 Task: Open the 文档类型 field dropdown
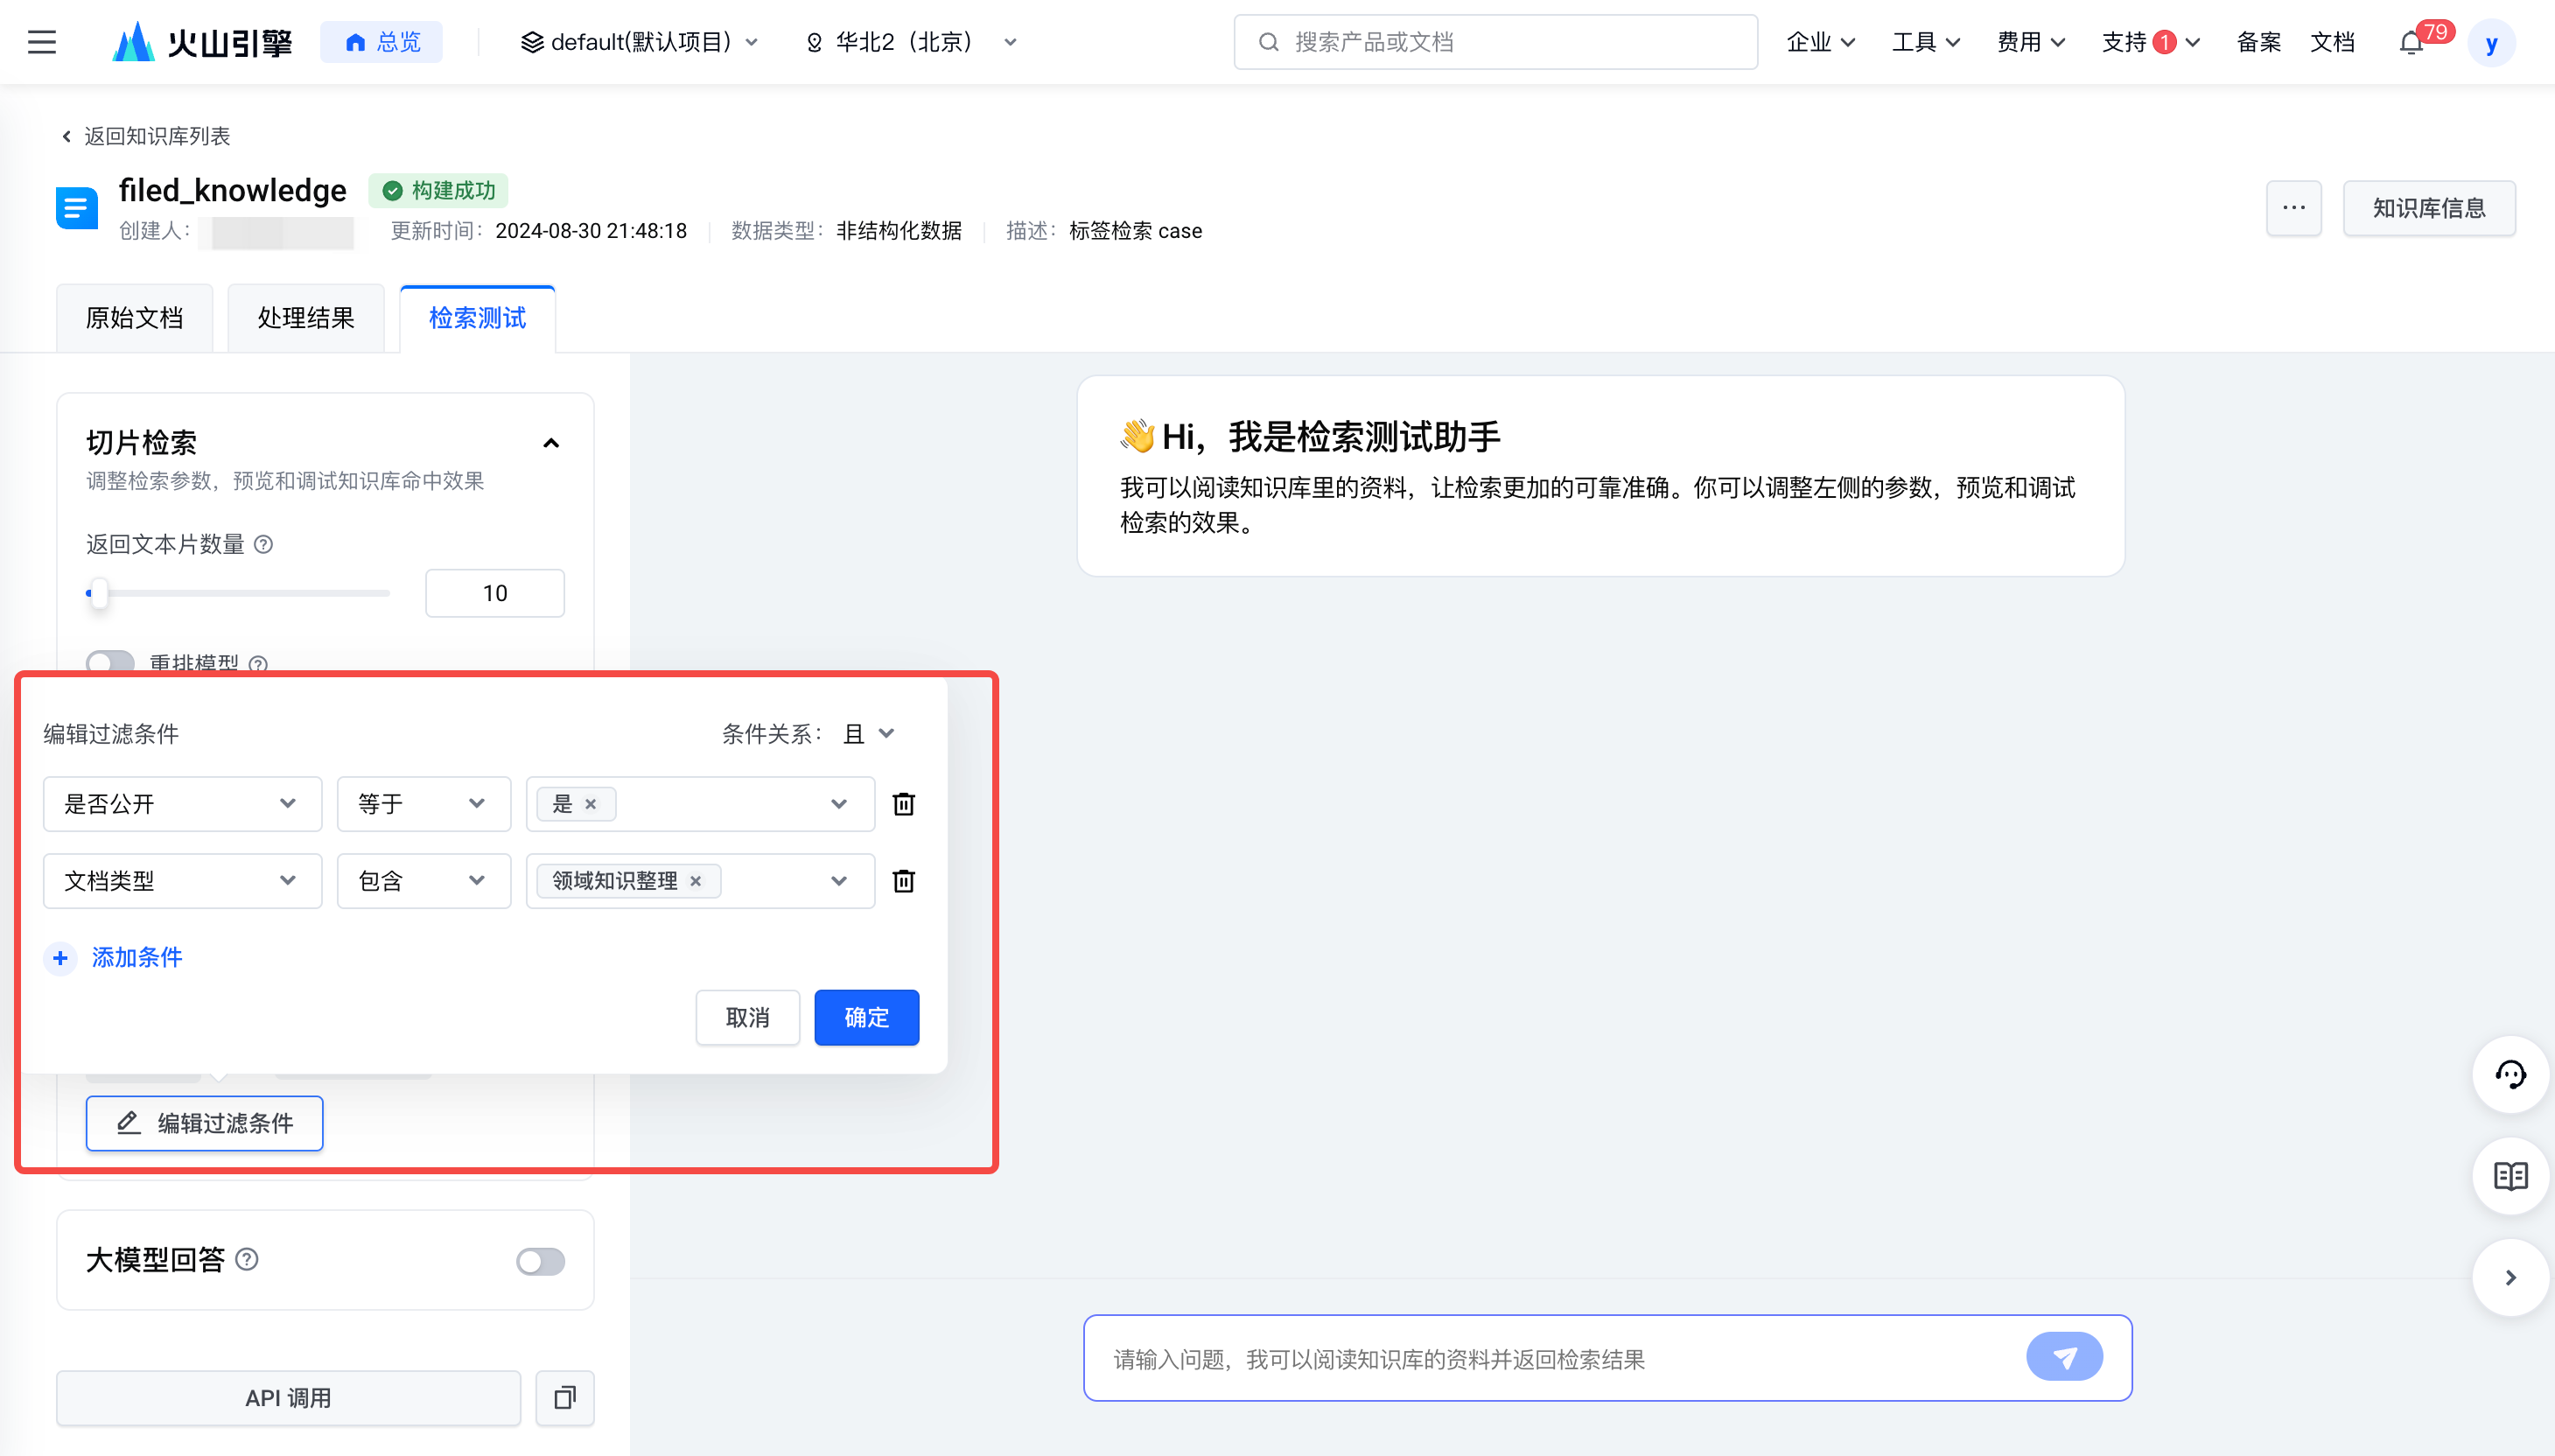point(182,881)
